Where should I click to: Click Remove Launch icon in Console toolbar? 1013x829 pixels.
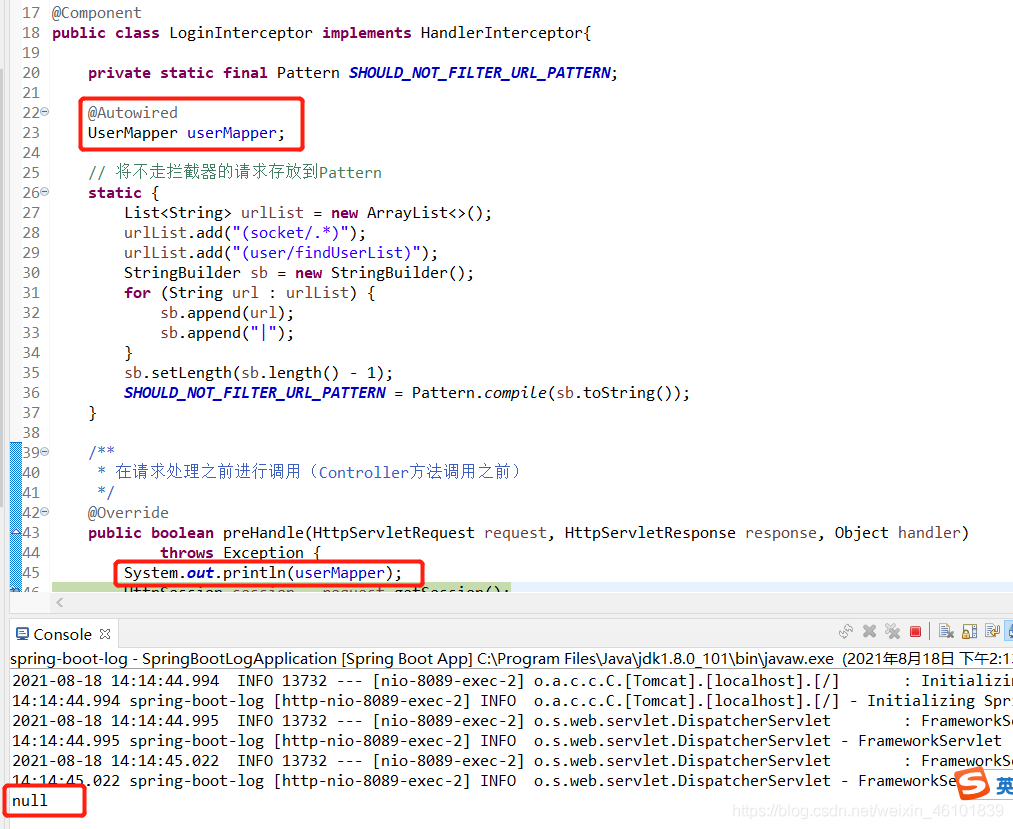pos(870,631)
